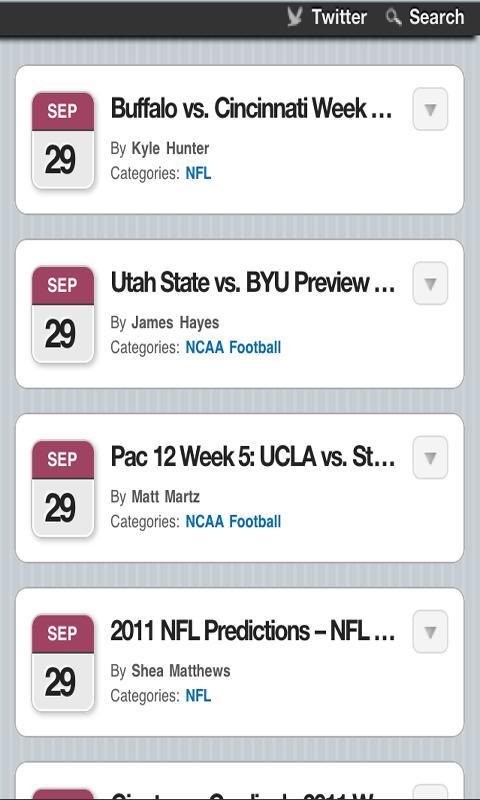Expand the Pac 12 Week 5 post arrow
The image size is (480, 800).
(x=430, y=457)
